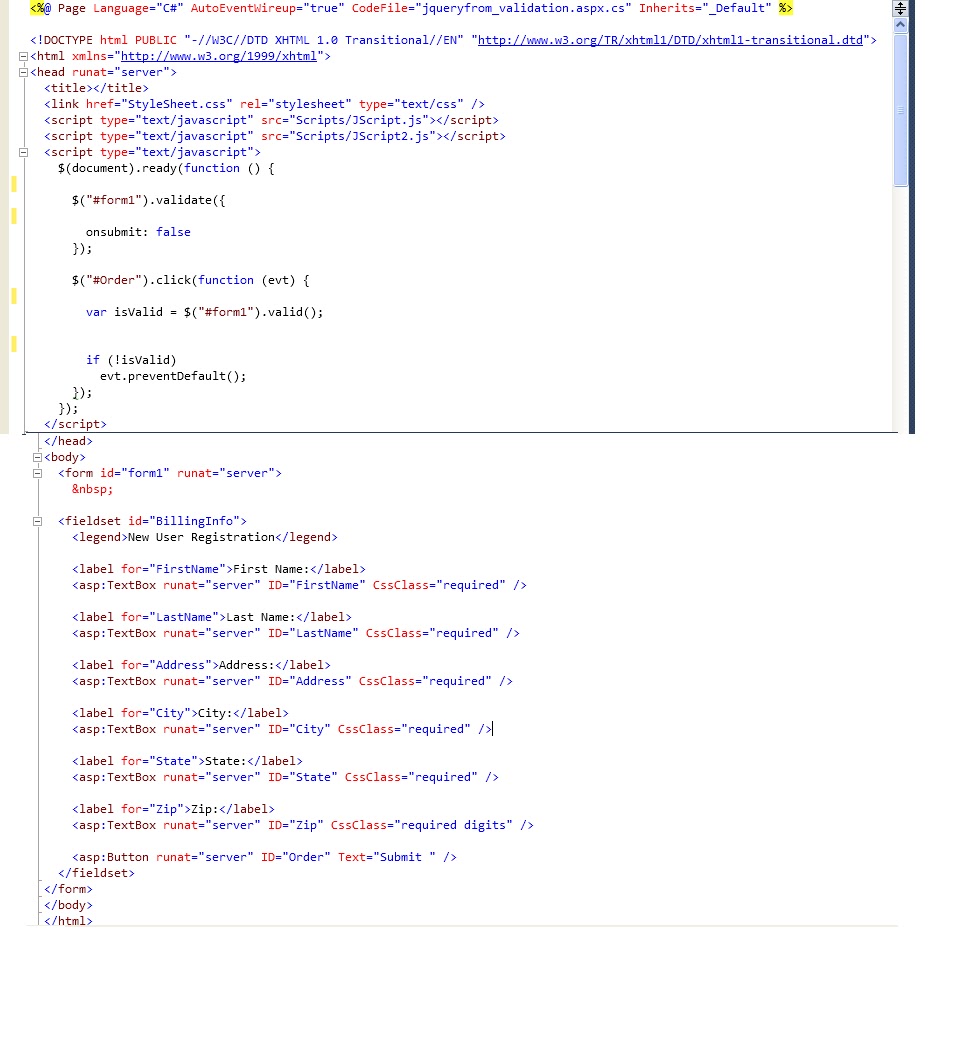Click the New User Registration legend text
The image size is (970, 1045).
201,537
